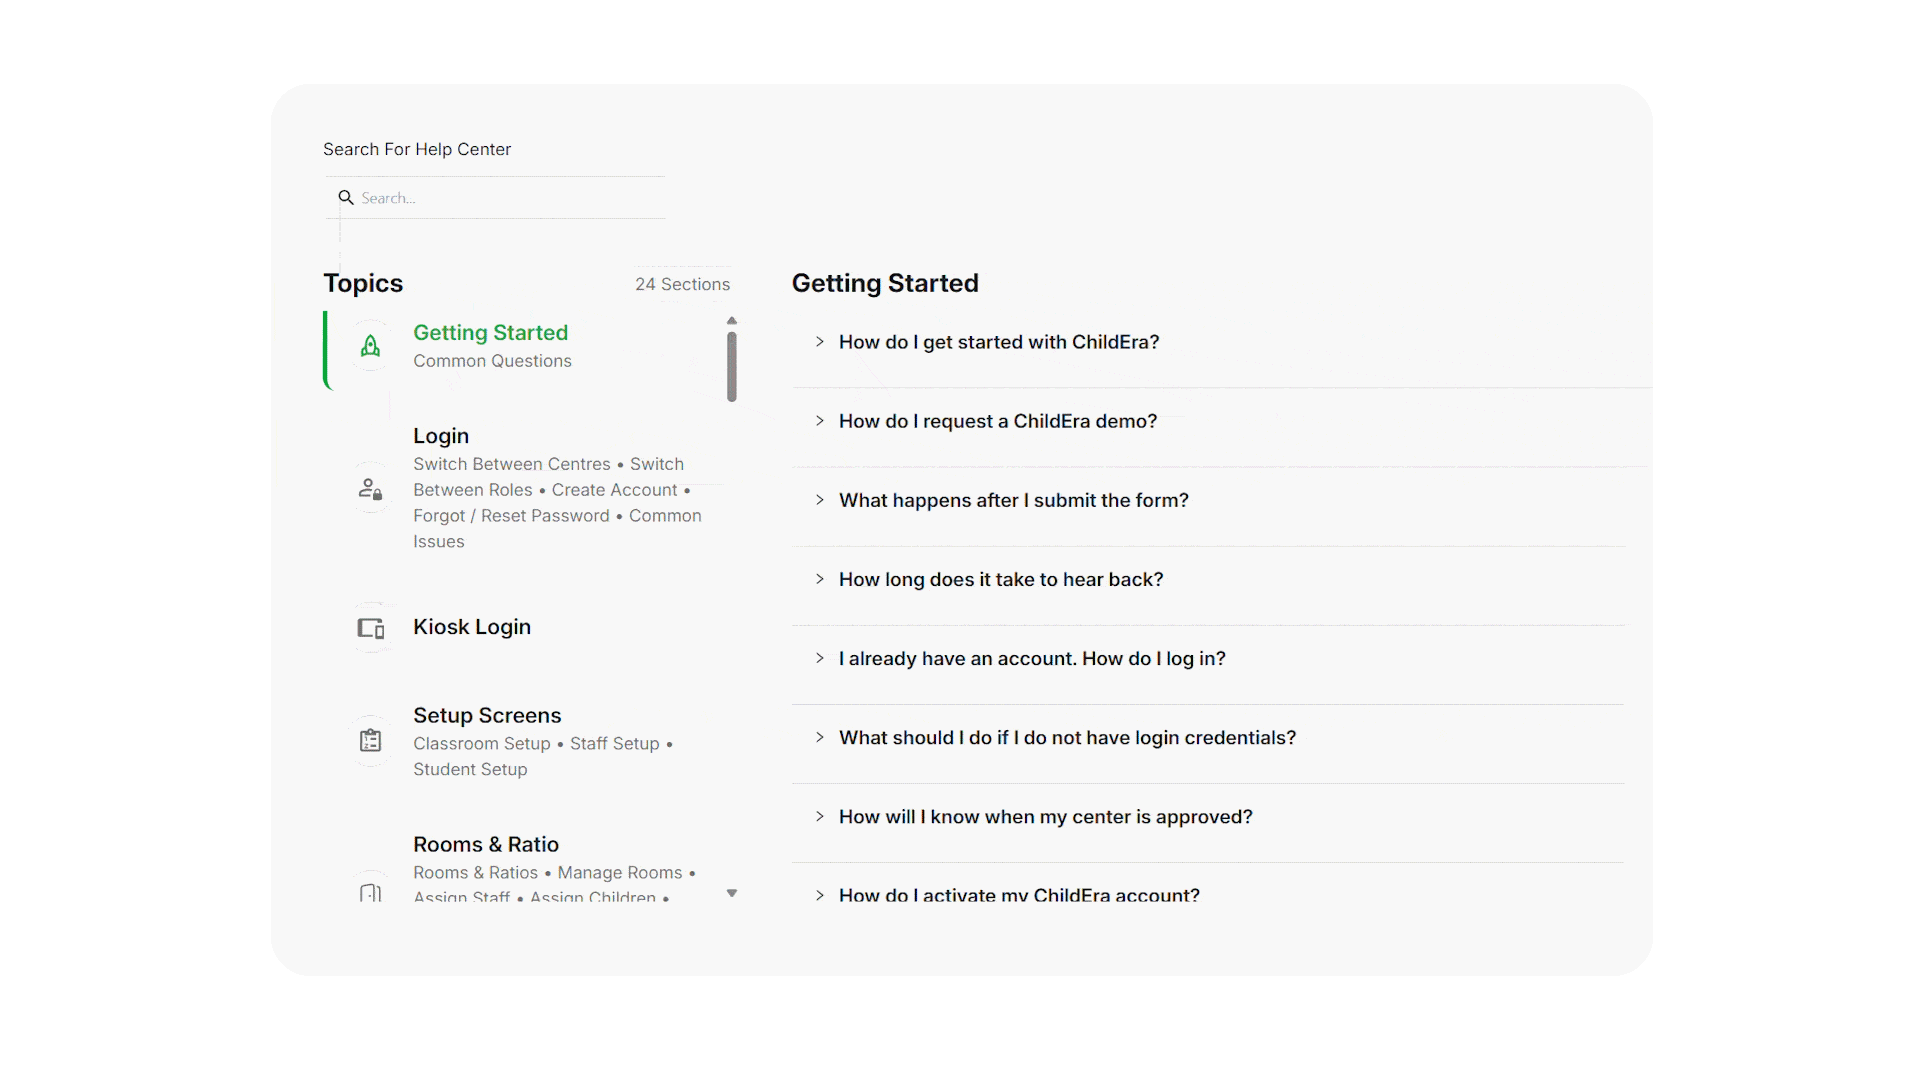Screen dimensions: 1920x1080
Task: Expand chevron for 'when my center is approved'
Action: click(x=820, y=816)
